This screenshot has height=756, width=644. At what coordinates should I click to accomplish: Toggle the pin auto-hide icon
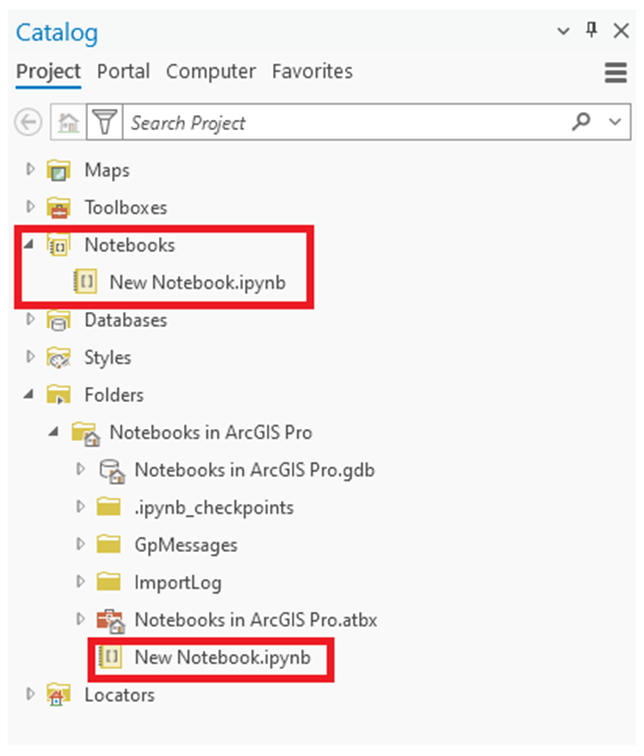[x=591, y=30]
